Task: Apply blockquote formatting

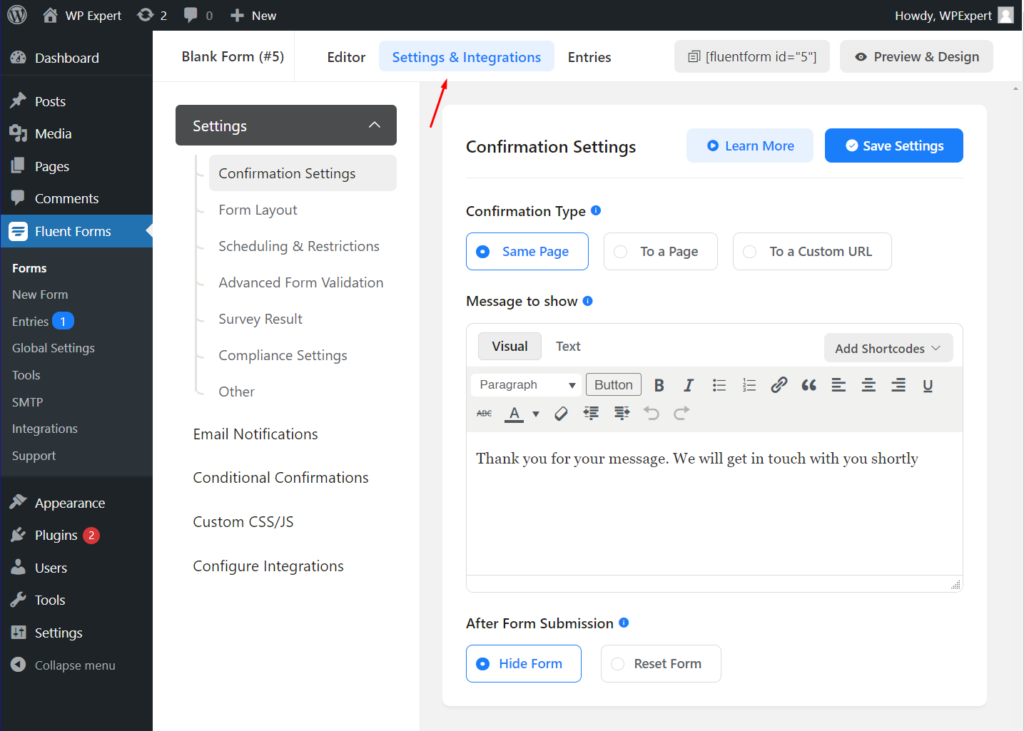Action: click(808, 385)
